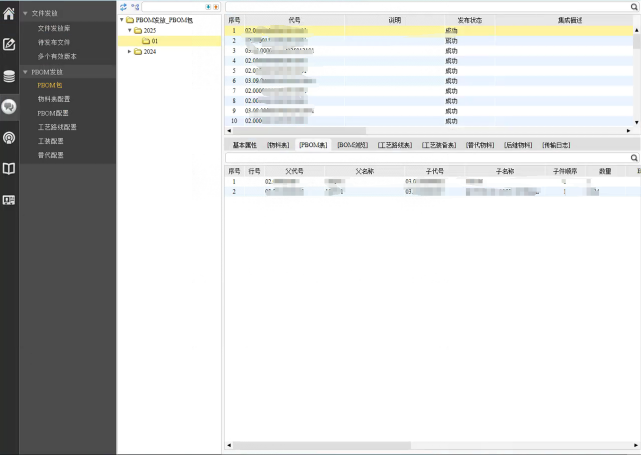Screen dimensions: 641x455
Task: Collapse the 2025 folder node
Action: click(128, 30)
